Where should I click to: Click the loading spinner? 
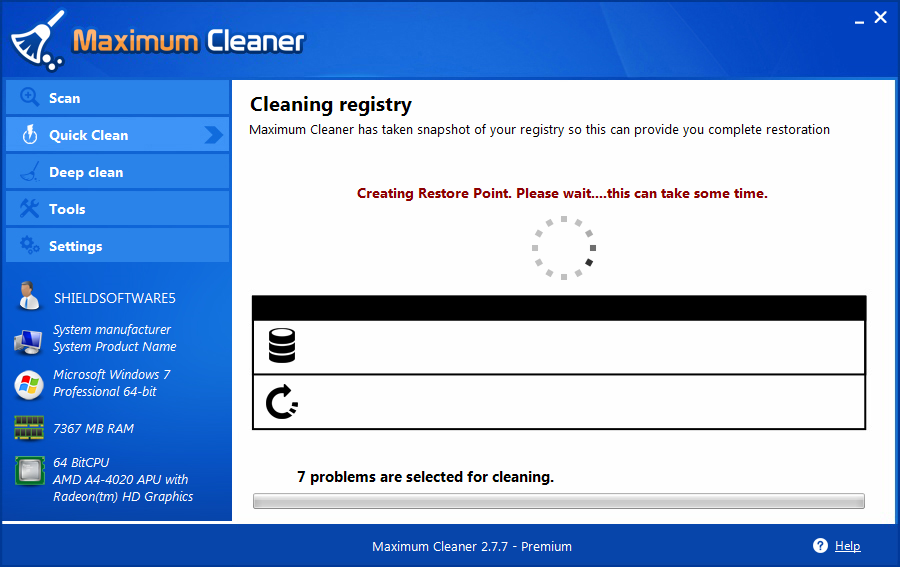click(564, 248)
